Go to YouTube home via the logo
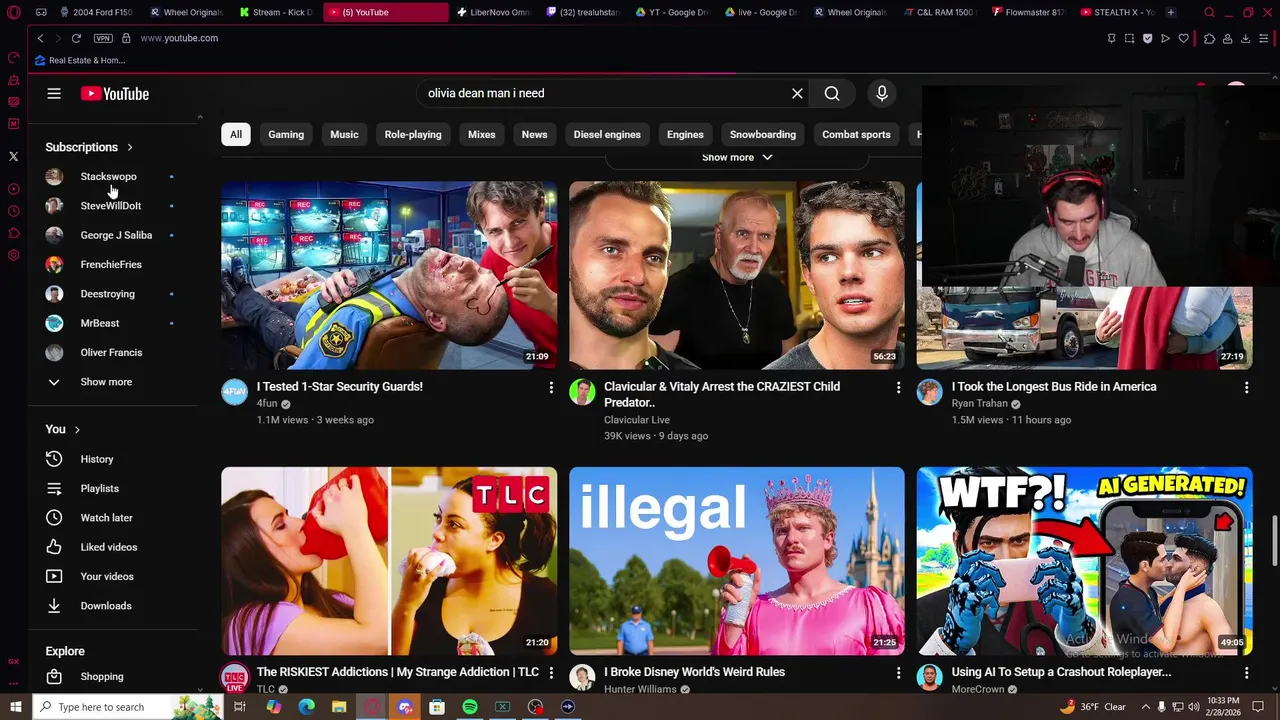Screen dimensions: 1280x720 (x=115, y=93)
